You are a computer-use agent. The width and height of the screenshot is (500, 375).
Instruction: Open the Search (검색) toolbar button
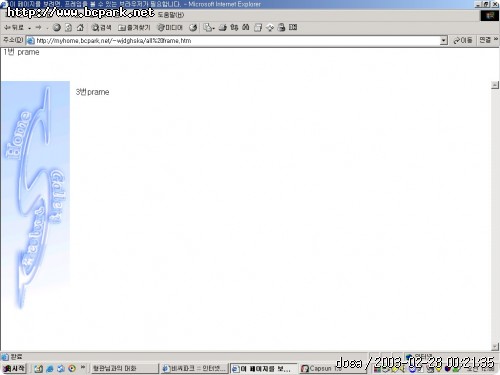pyautogui.click(x=101, y=28)
